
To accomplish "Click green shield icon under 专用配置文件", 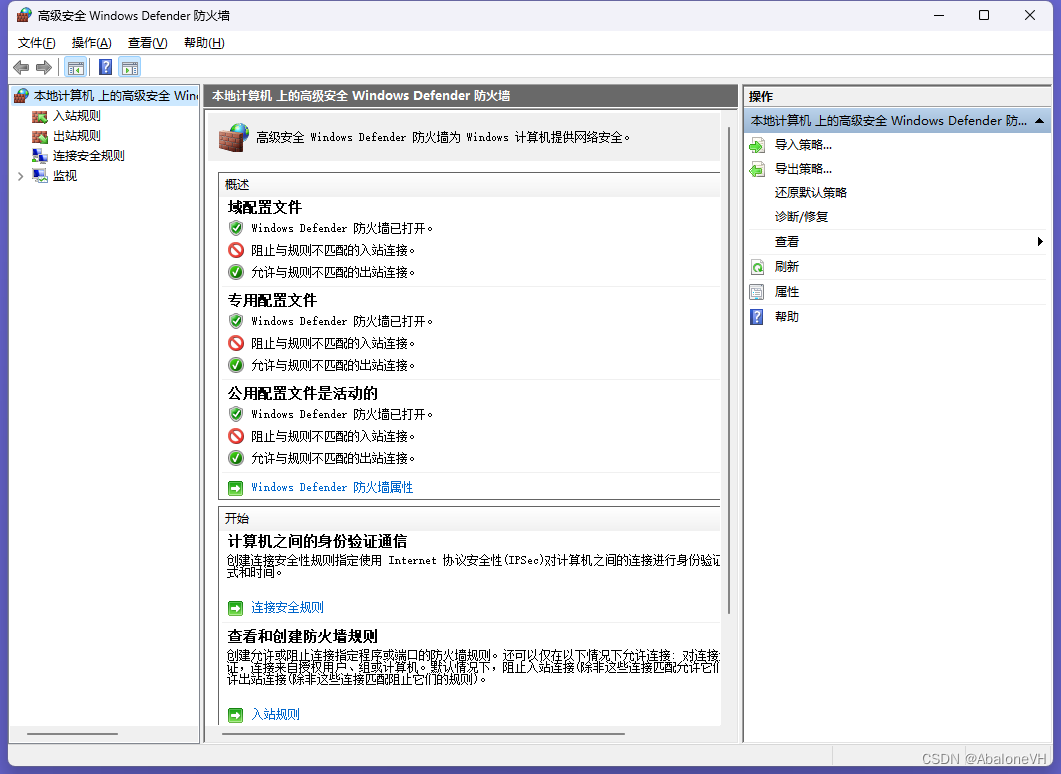I will point(235,321).
